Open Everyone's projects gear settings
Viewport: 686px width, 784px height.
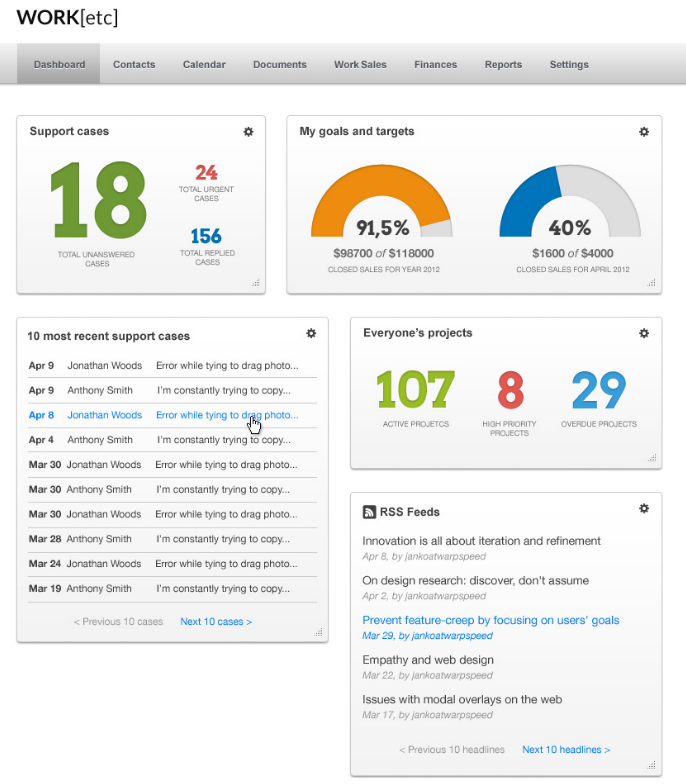pyautogui.click(x=644, y=333)
